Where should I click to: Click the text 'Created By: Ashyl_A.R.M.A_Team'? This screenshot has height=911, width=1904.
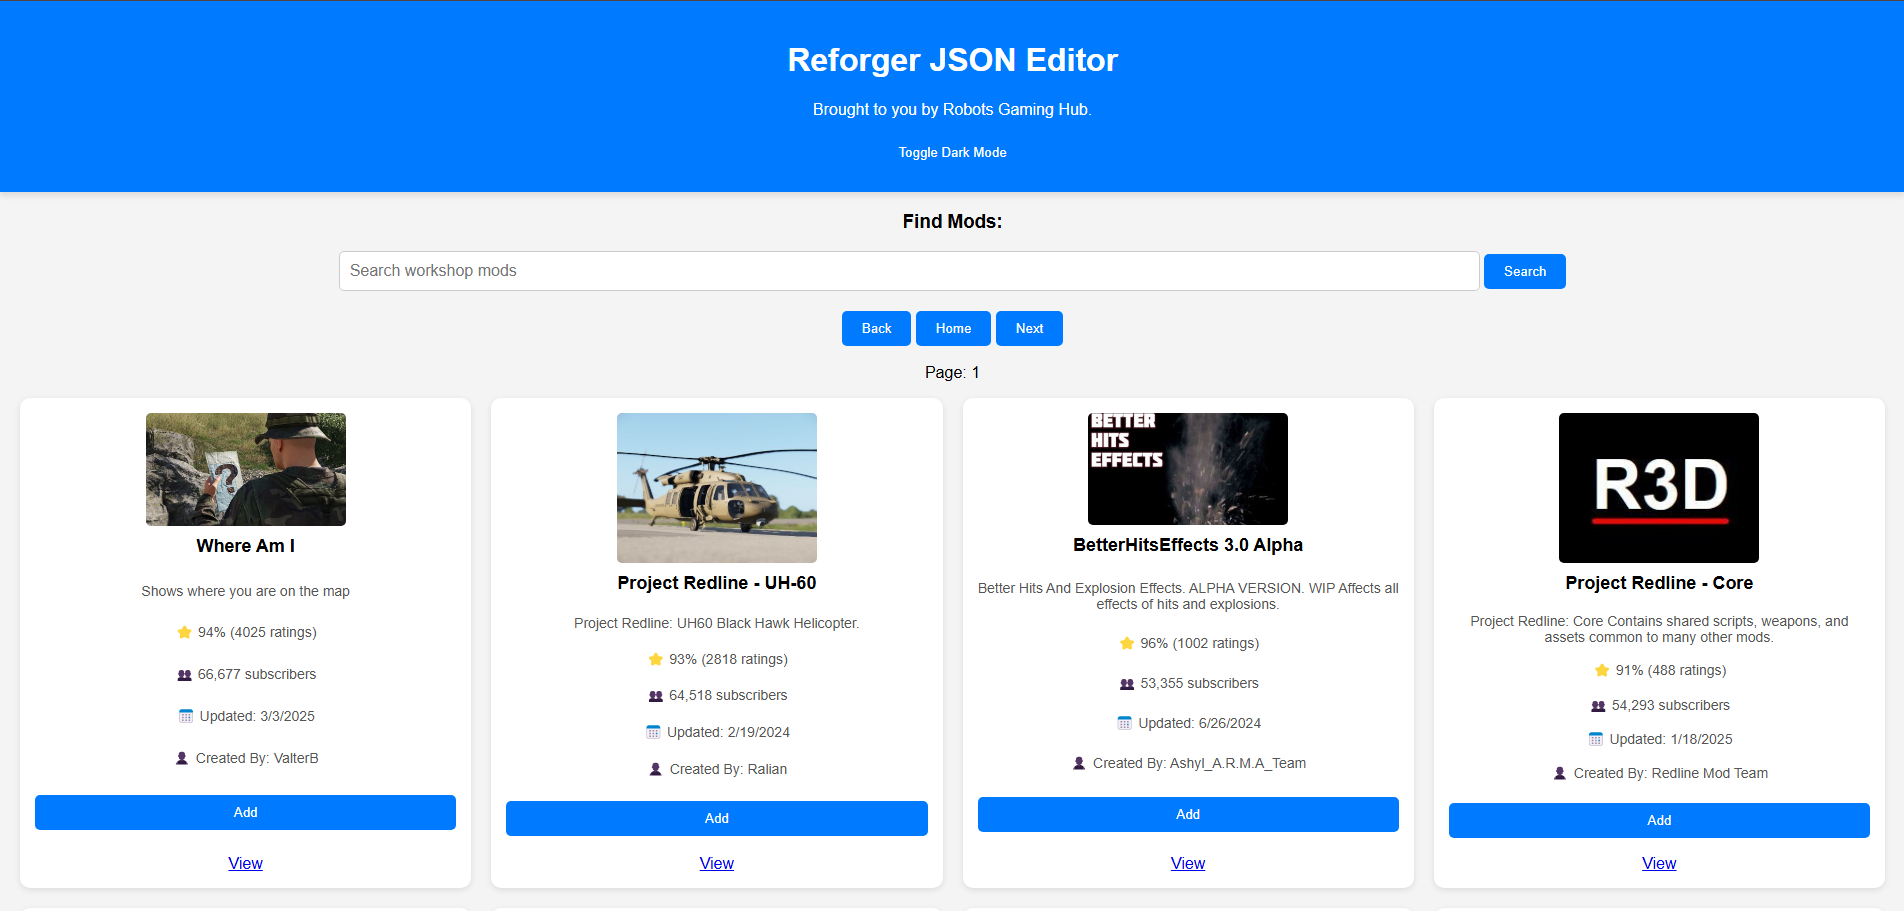[x=1199, y=763]
